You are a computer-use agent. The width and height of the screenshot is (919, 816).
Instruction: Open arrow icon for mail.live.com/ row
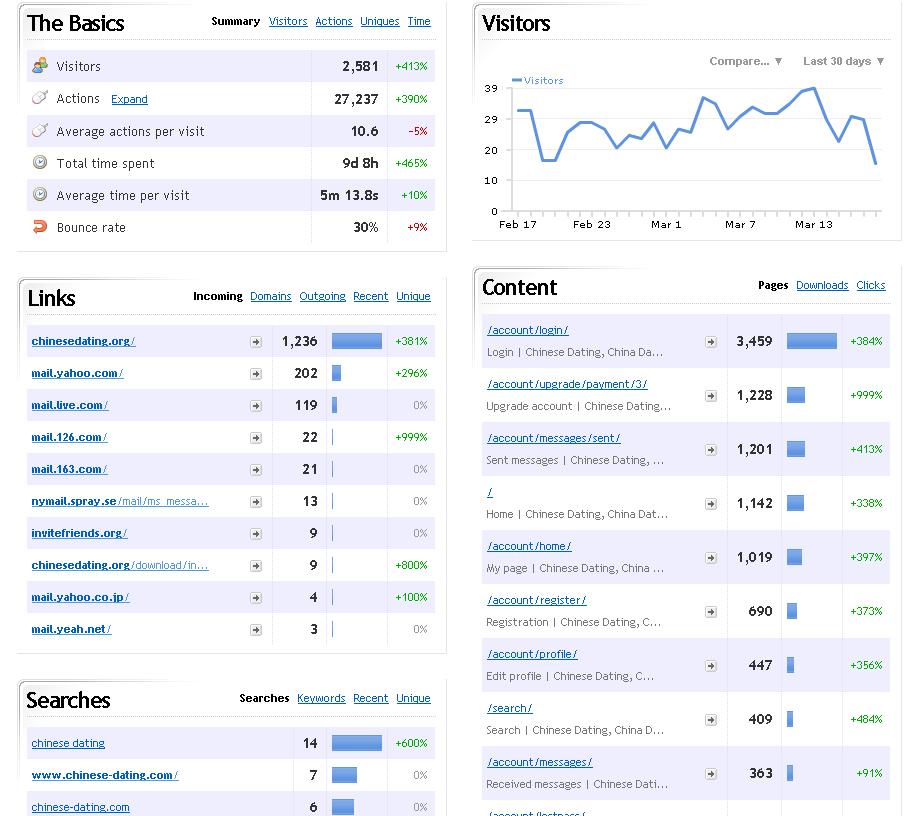256,406
